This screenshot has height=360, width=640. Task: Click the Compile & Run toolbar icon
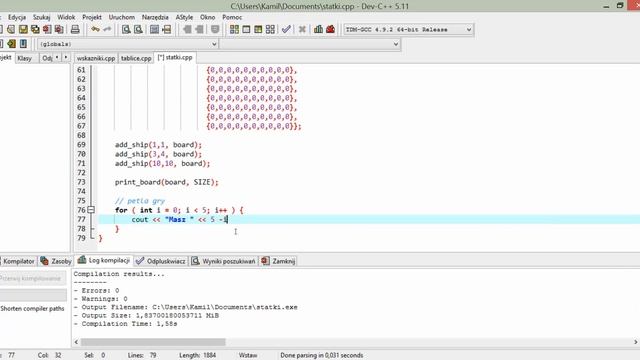click(258, 29)
